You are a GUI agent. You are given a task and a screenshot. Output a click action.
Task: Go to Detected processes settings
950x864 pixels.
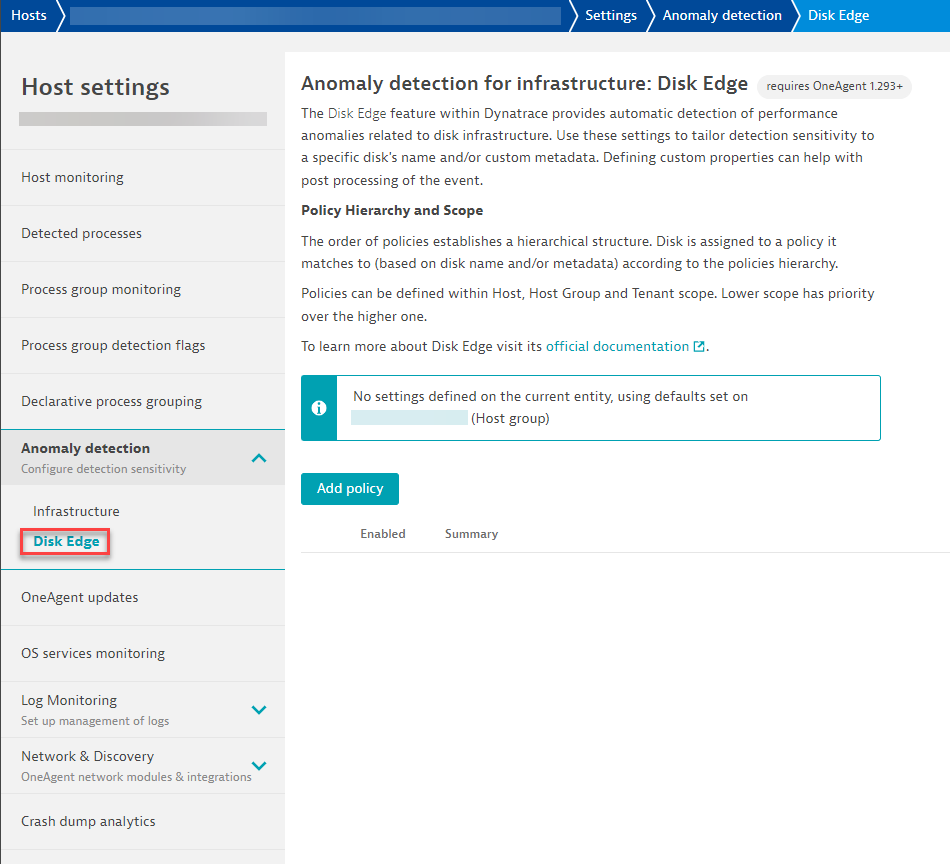tap(81, 233)
